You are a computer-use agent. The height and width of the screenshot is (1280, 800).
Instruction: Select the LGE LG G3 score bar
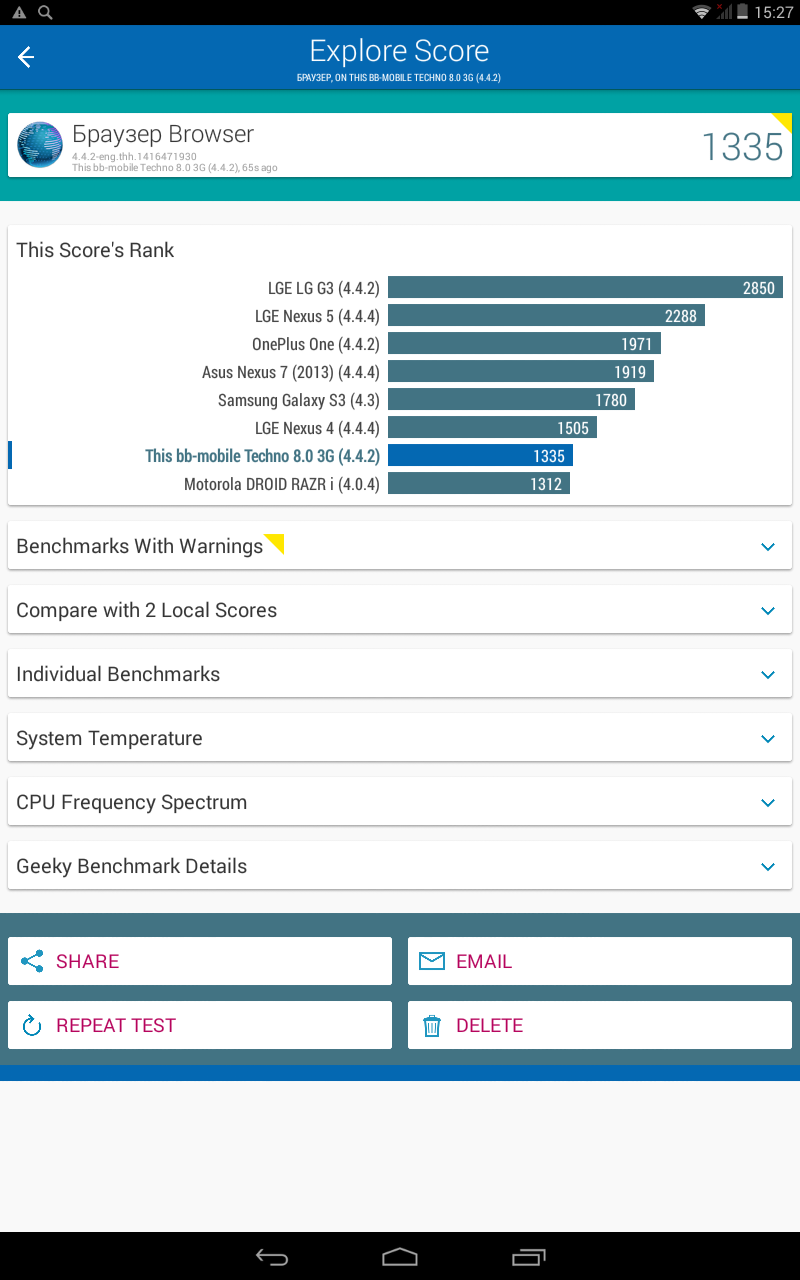coord(585,288)
